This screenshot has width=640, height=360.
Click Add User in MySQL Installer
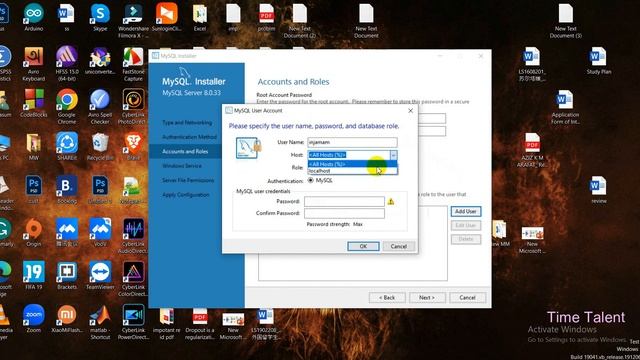tap(466, 211)
